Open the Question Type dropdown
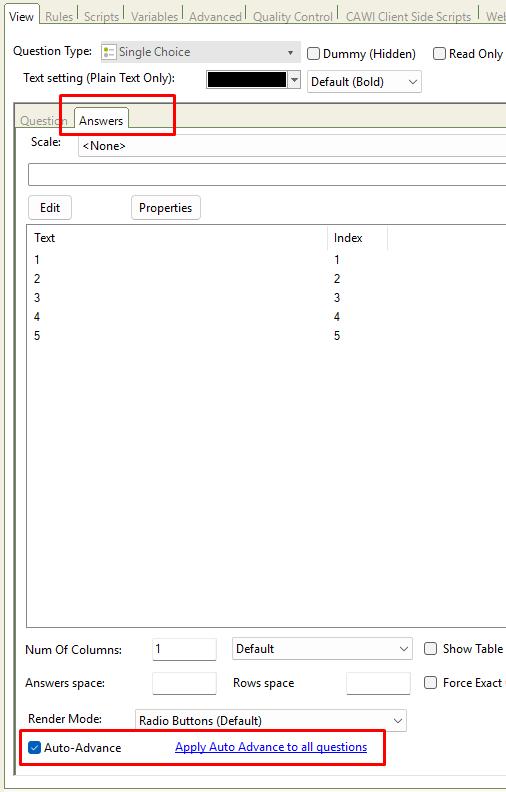This screenshot has width=506, height=792. point(200,52)
